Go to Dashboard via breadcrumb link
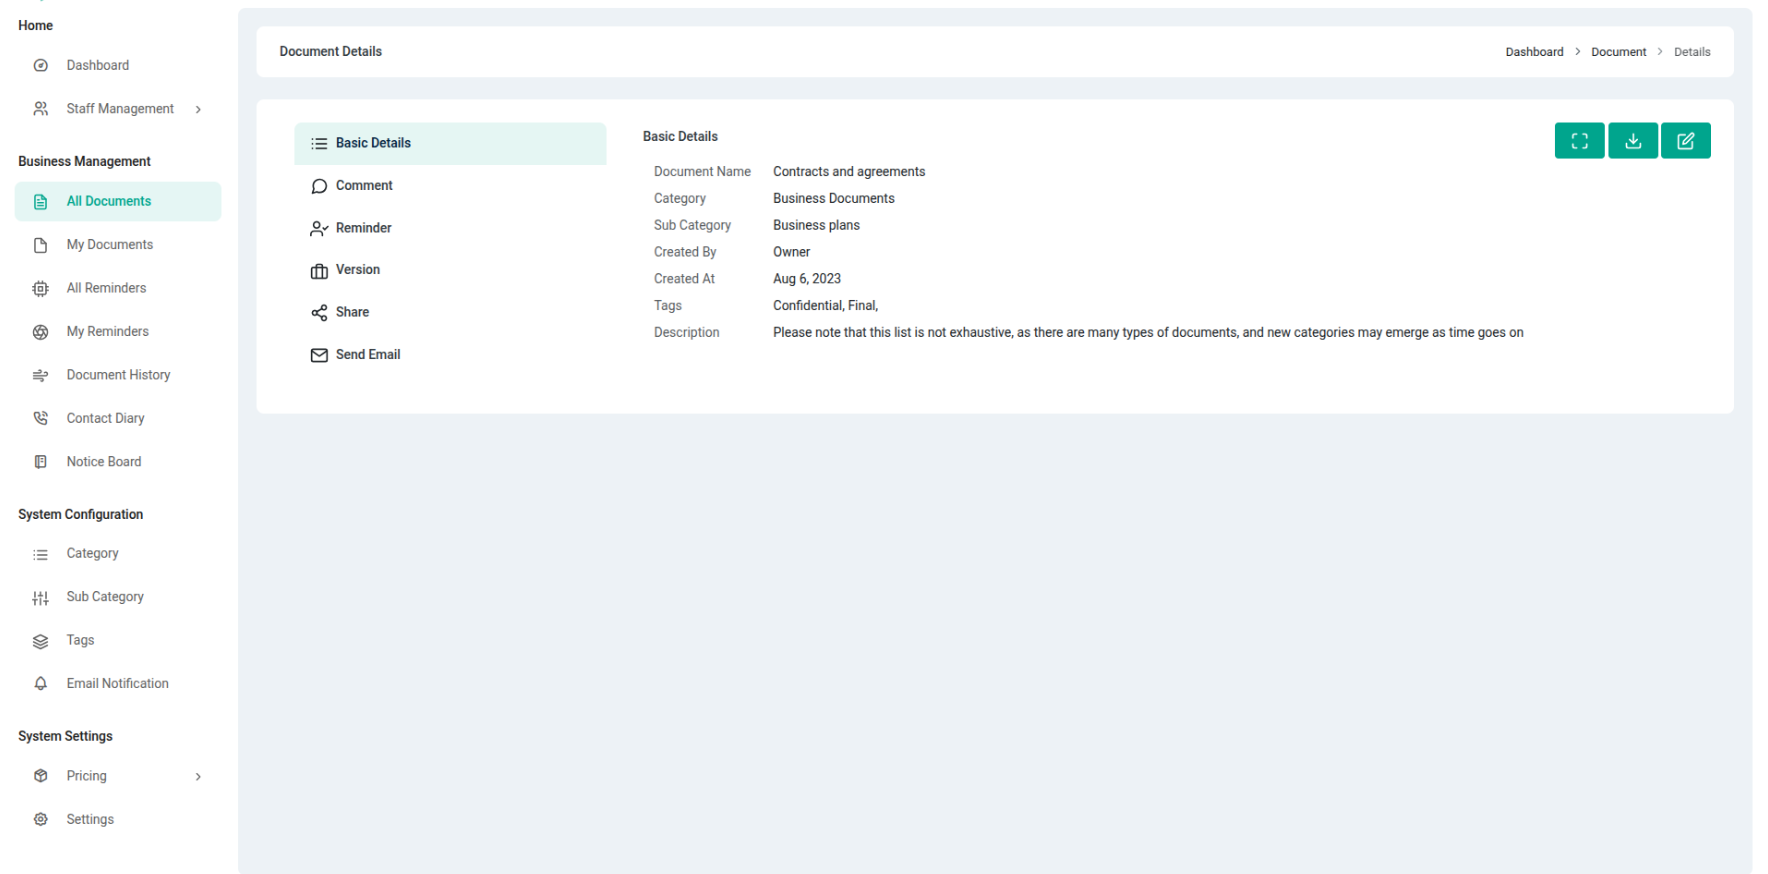The image size is (1768, 874). pyautogui.click(x=1534, y=52)
